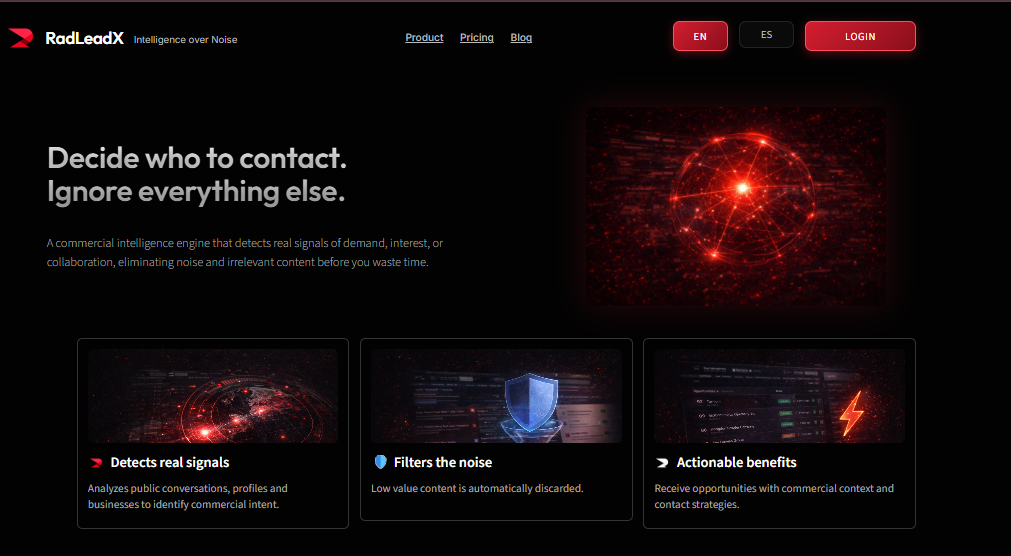The width and height of the screenshot is (1011, 556).
Task: Select the Detects real signals card heading
Action: [x=170, y=462]
